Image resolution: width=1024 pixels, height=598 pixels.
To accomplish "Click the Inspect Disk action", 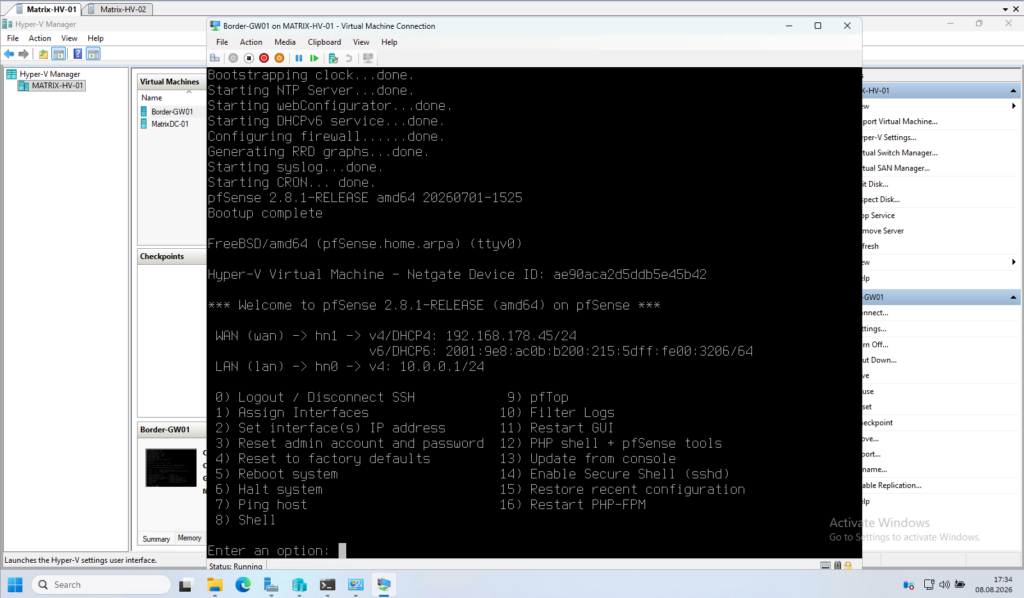I will click(x=881, y=200).
